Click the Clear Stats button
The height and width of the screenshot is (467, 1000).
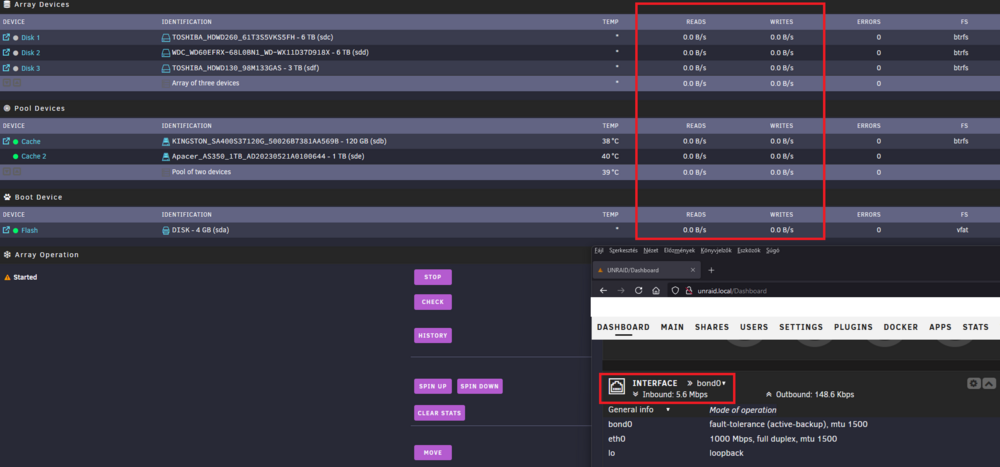[x=439, y=413]
